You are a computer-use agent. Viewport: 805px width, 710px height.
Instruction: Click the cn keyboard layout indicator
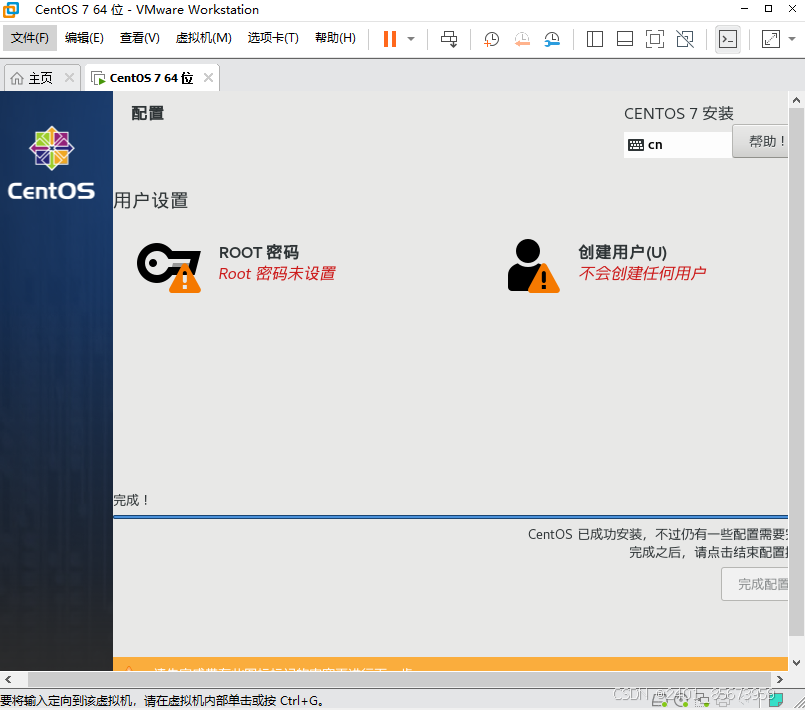677,145
